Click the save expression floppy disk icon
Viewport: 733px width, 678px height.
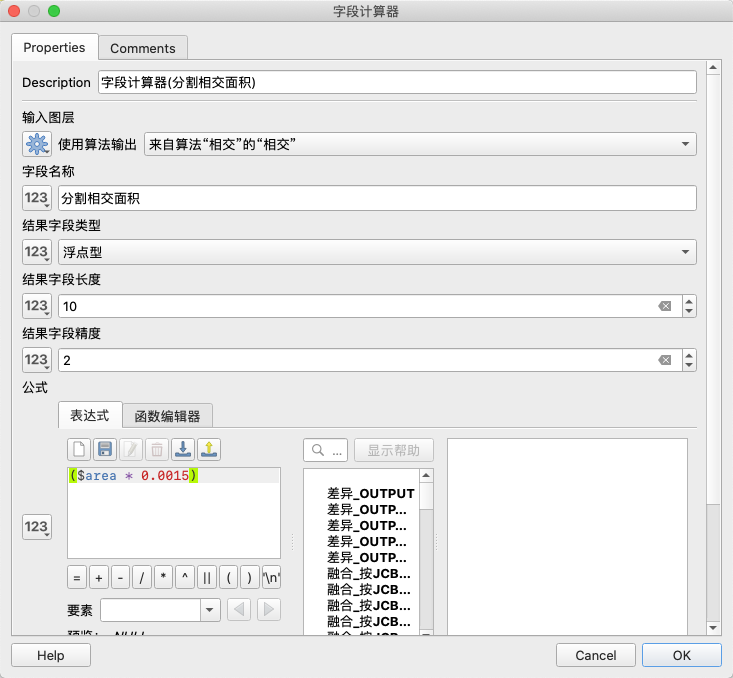click(x=105, y=449)
